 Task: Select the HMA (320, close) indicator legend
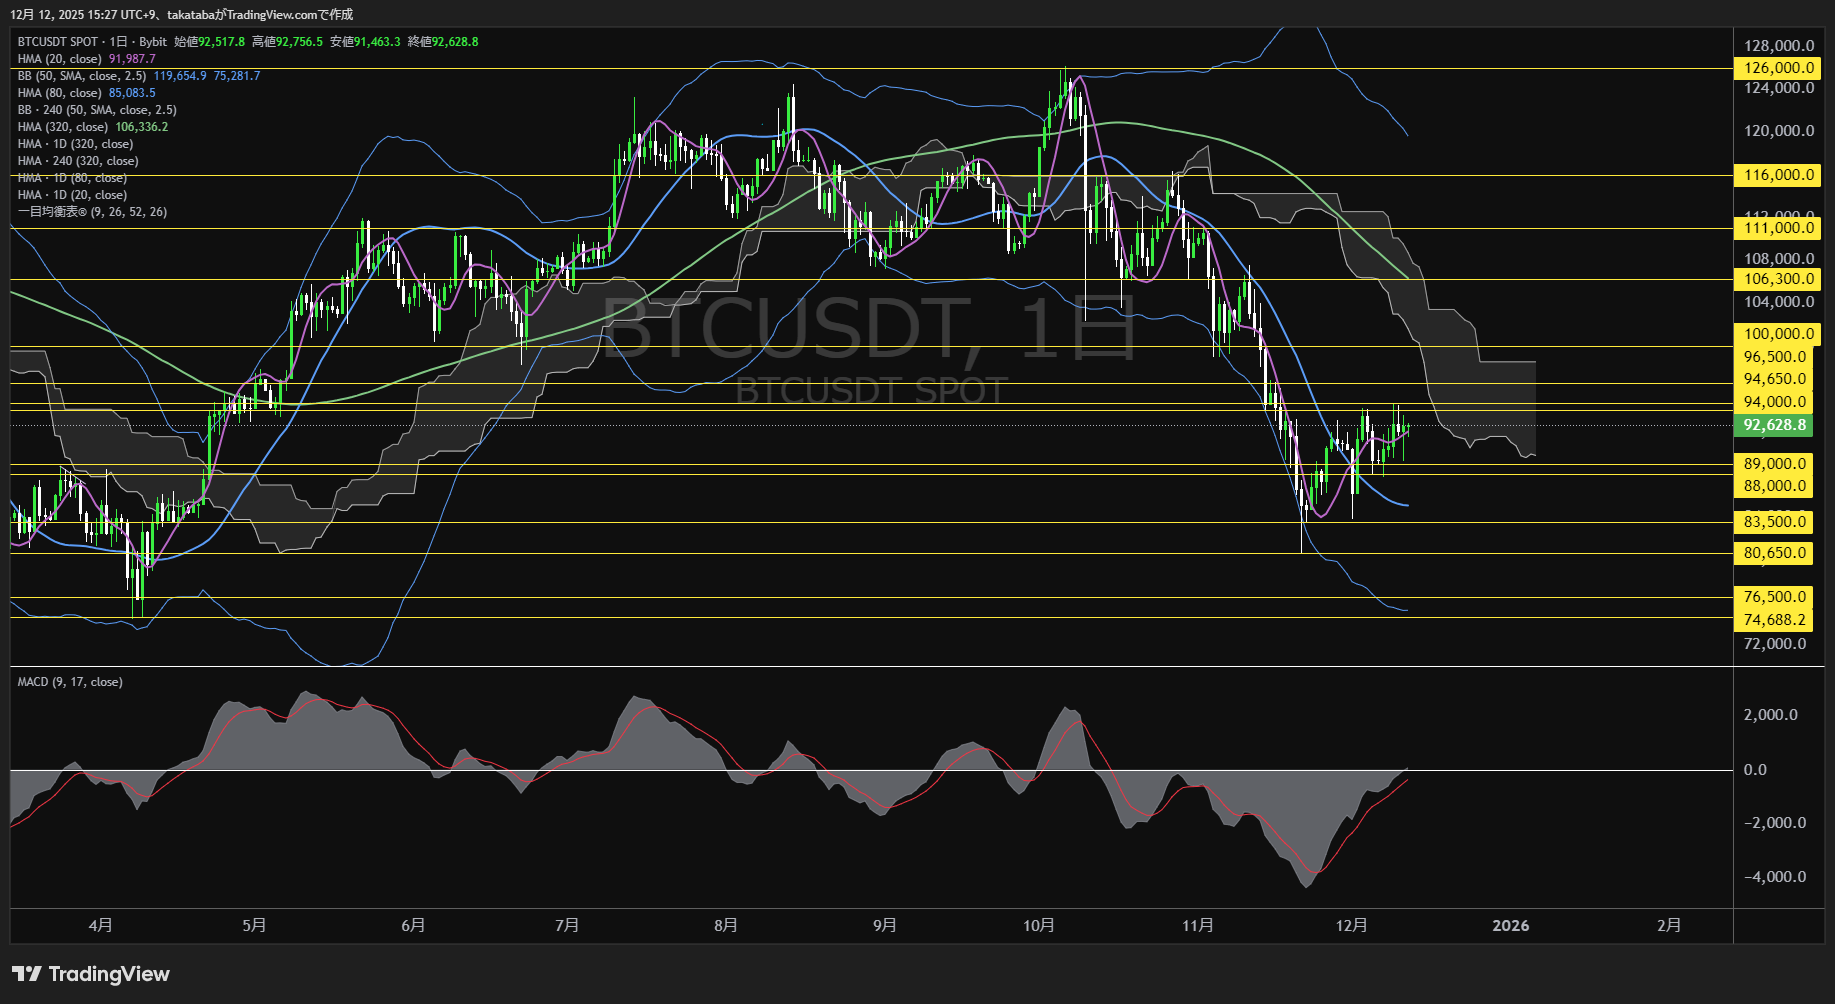tap(63, 127)
